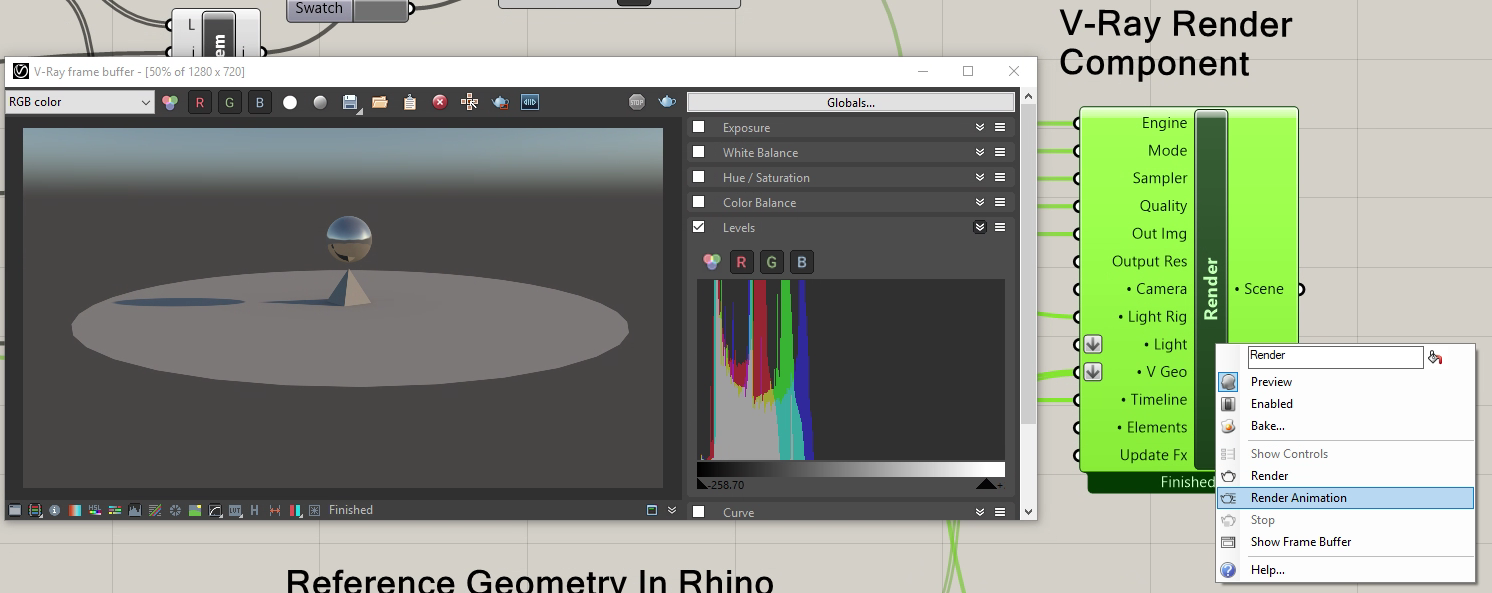Viewport: 1492px width, 593px height.
Task: Enable the White Balance checkbox
Action: tap(699, 152)
